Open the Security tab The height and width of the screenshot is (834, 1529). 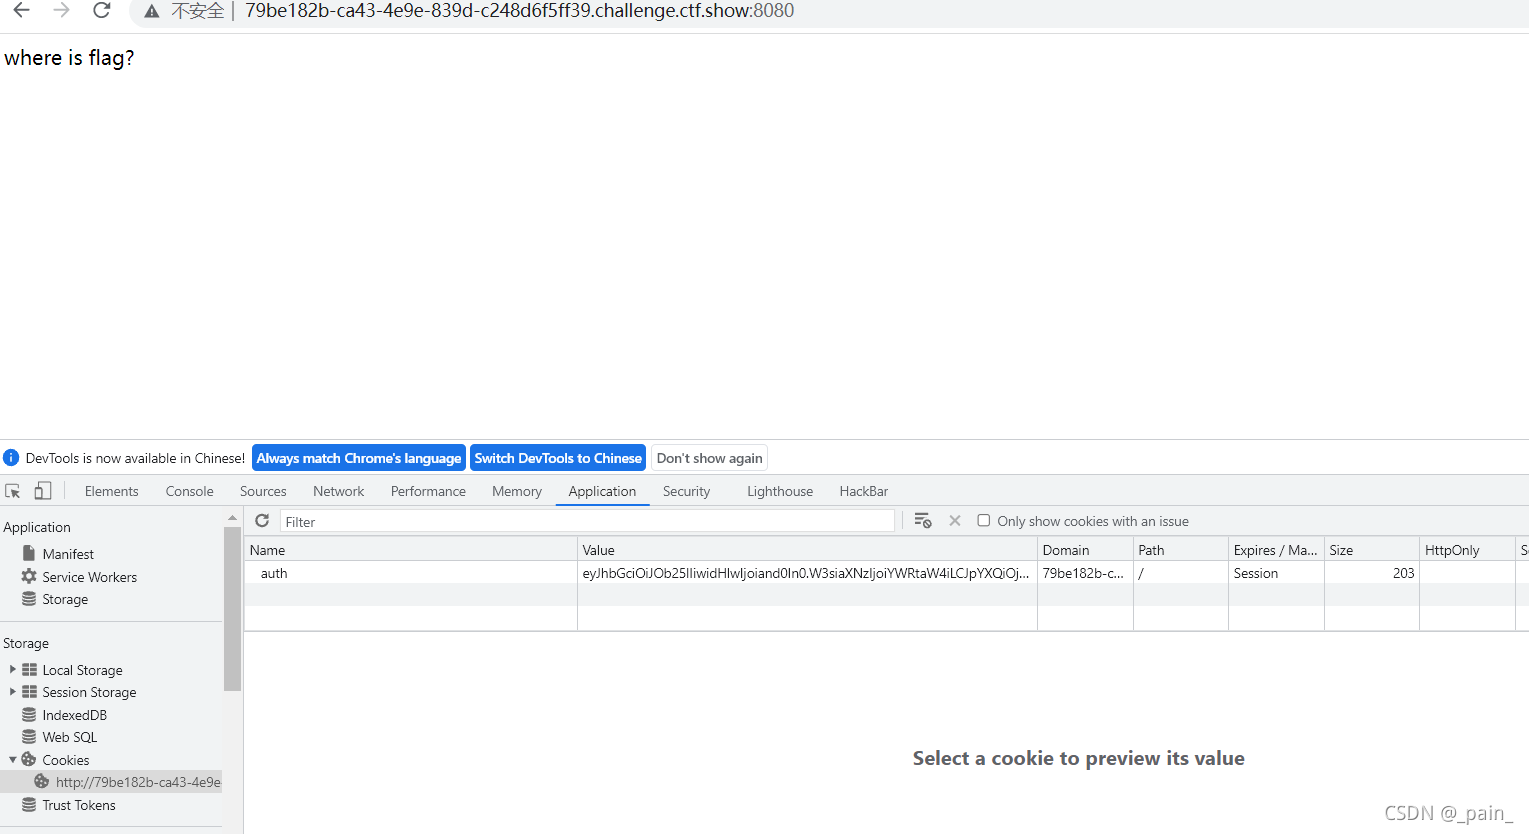[x=686, y=491]
